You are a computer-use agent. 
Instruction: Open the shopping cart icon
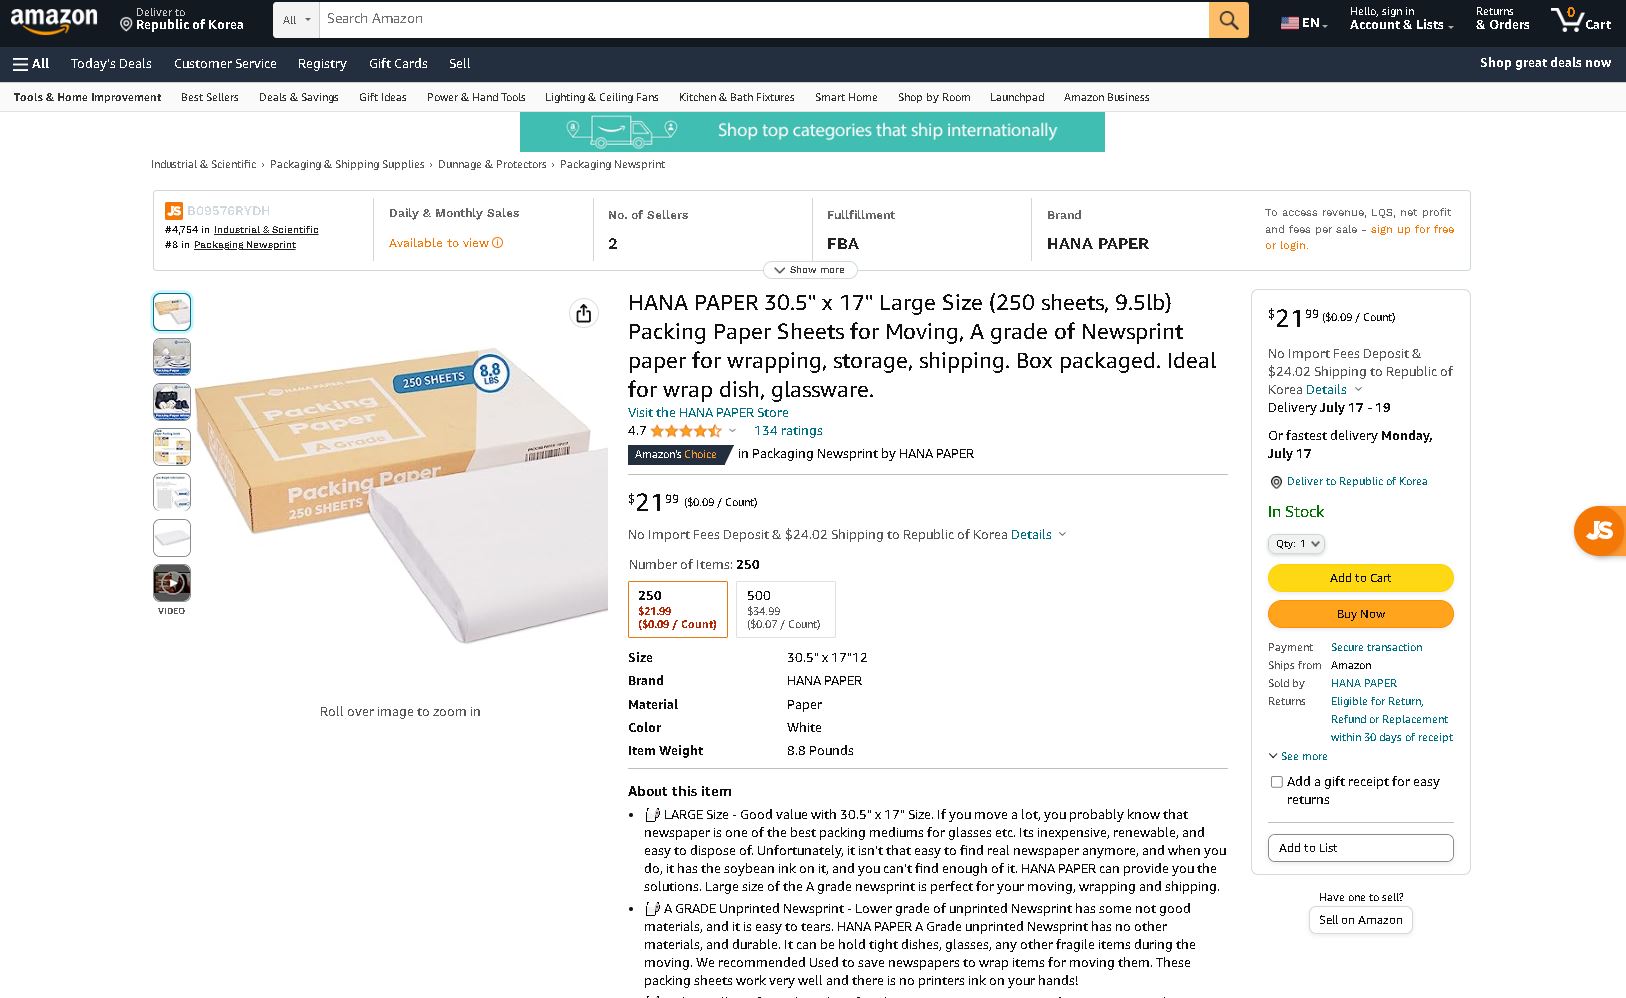pyautogui.click(x=1580, y=19)
